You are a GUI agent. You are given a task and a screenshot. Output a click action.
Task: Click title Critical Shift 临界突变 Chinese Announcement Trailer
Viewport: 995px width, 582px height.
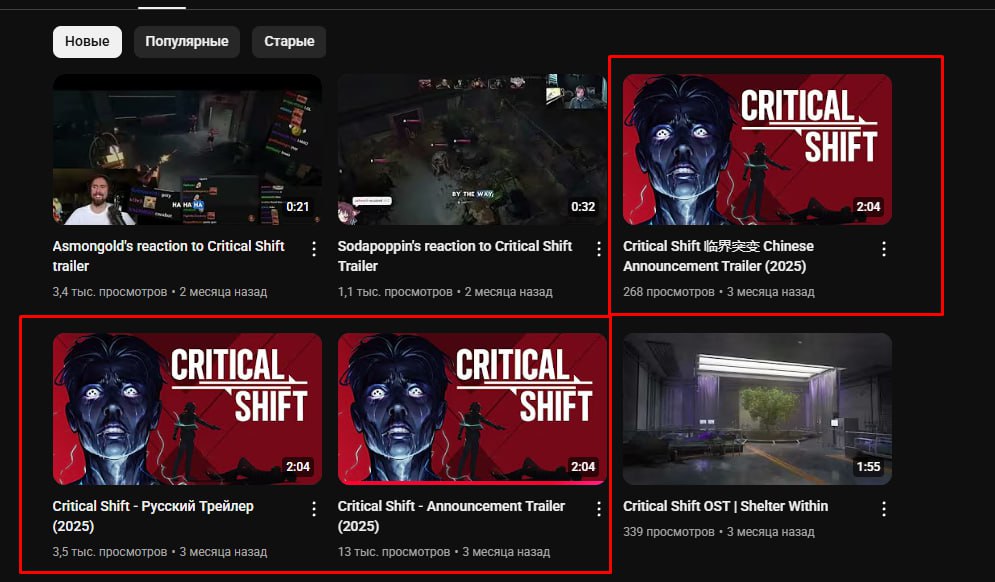[x=718, y=256]
